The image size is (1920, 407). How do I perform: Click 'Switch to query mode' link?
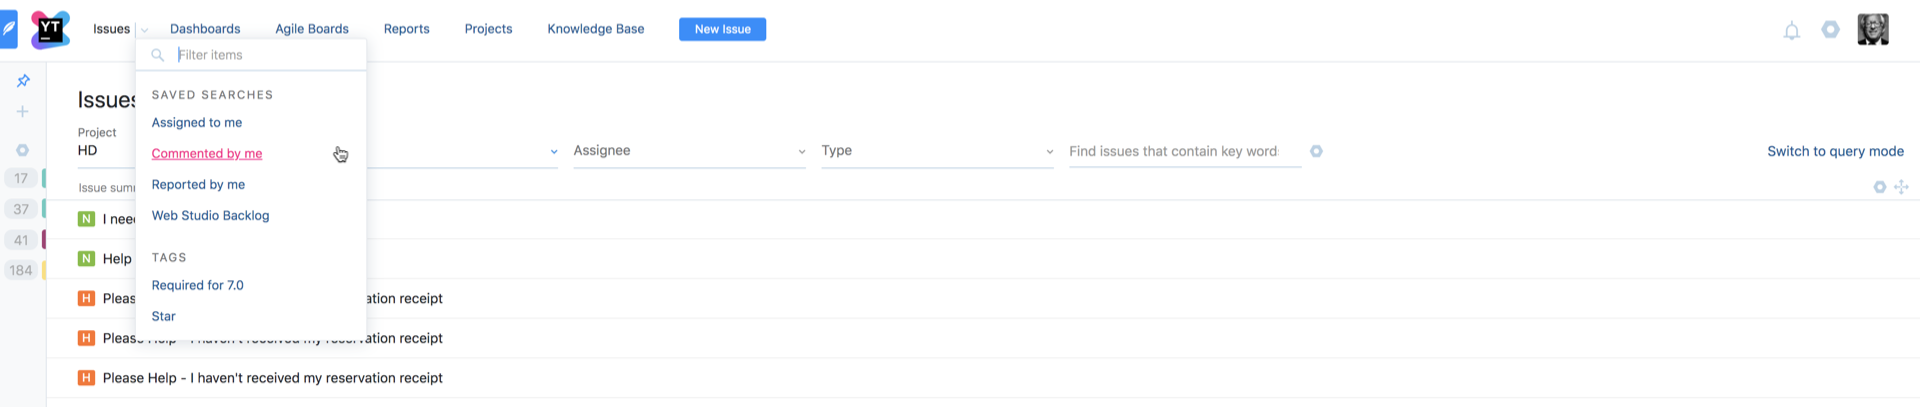tap(1835, 151)
